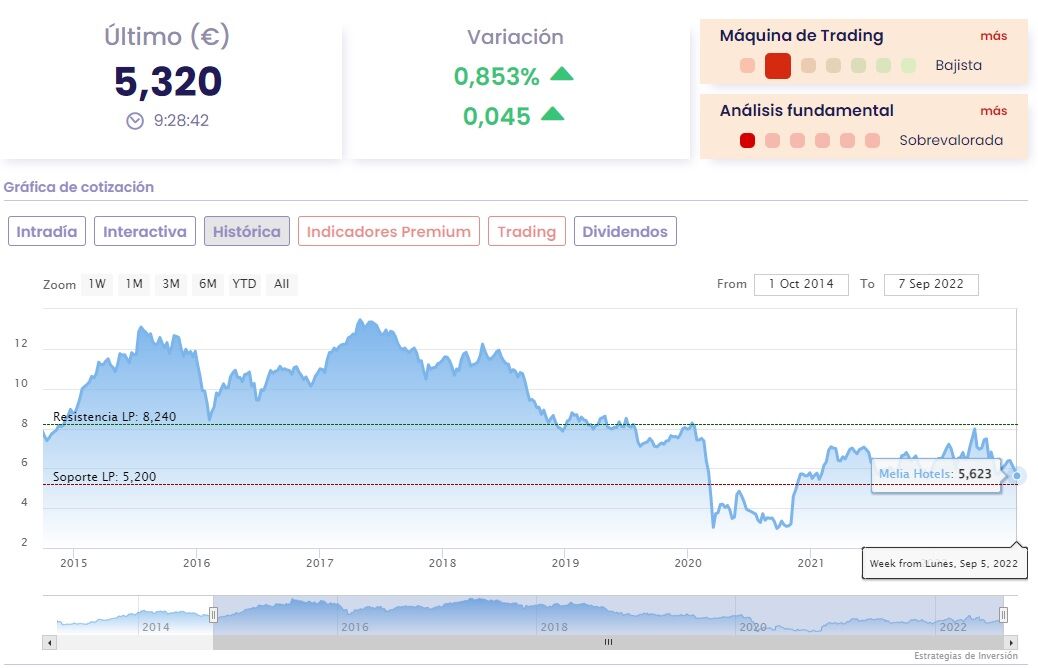Select the Dividendos tab
1038x668 pixels.
625,232
